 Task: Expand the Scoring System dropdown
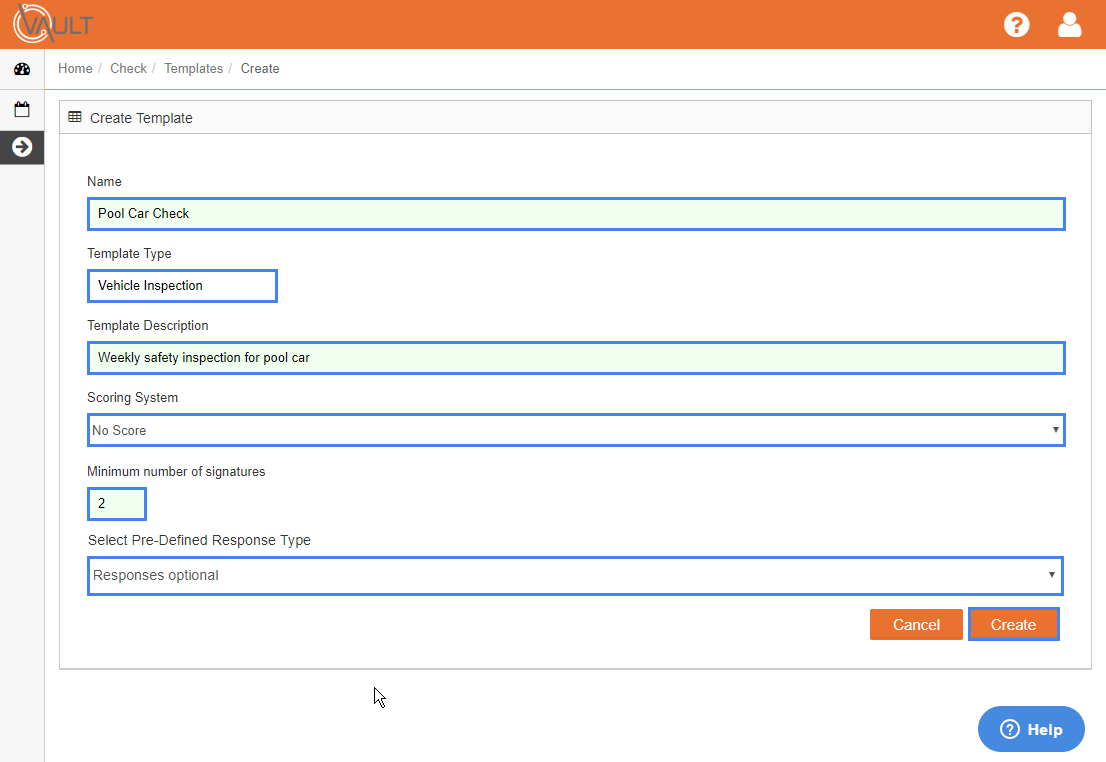pos(576,430)
